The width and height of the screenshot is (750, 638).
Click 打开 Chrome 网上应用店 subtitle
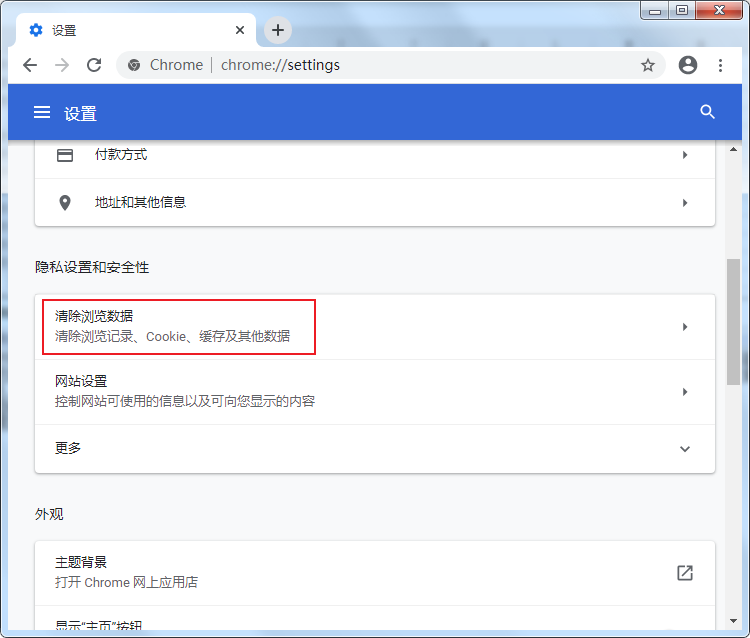pyautogui.click(x=126, y=582)
